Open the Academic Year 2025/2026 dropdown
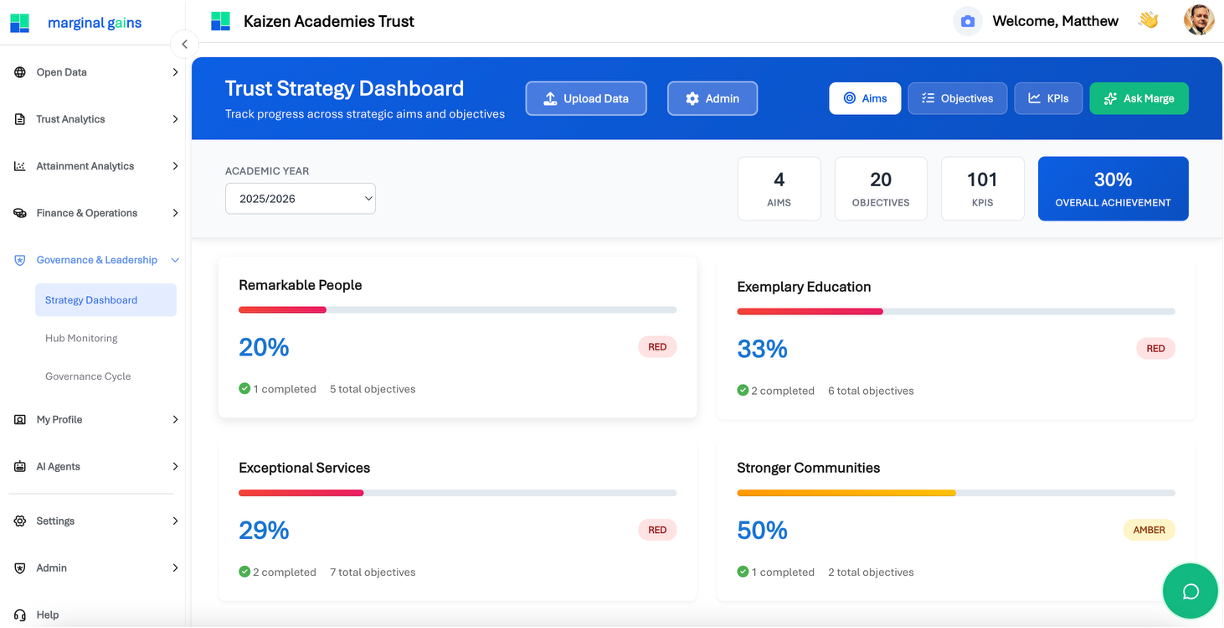Viewport: 1224px width, 628px height. pos(300,198)
